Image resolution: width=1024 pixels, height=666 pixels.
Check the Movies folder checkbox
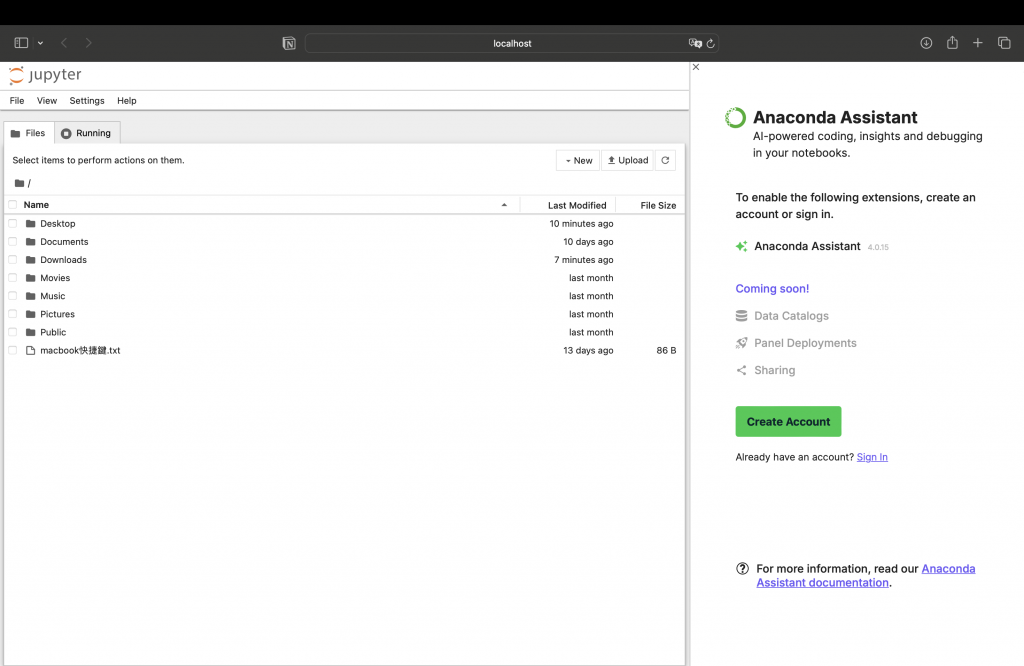(12, 278)
